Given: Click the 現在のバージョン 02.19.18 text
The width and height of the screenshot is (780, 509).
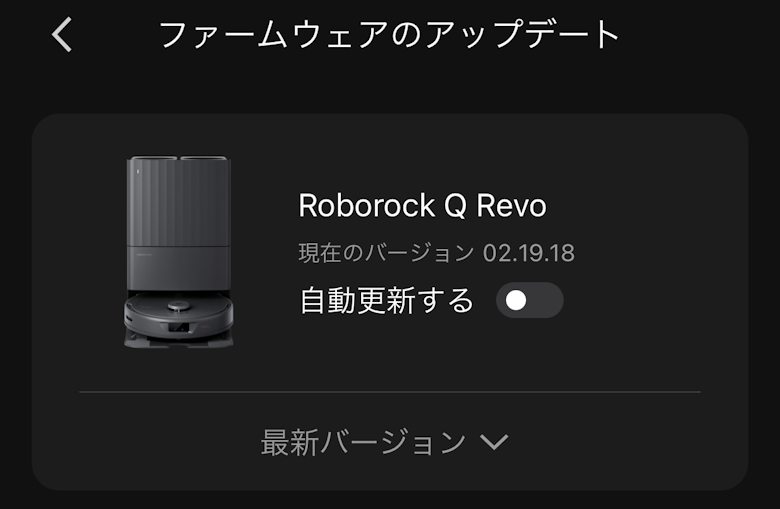Looking at the screenshot, I should pos(436,253).
